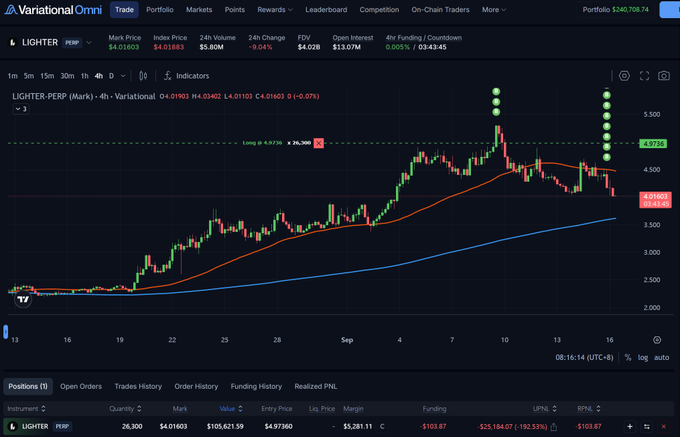Add to LIGHTER position with plus icon
The width and height of the screenshot is (680, 437).
(630, 427)
